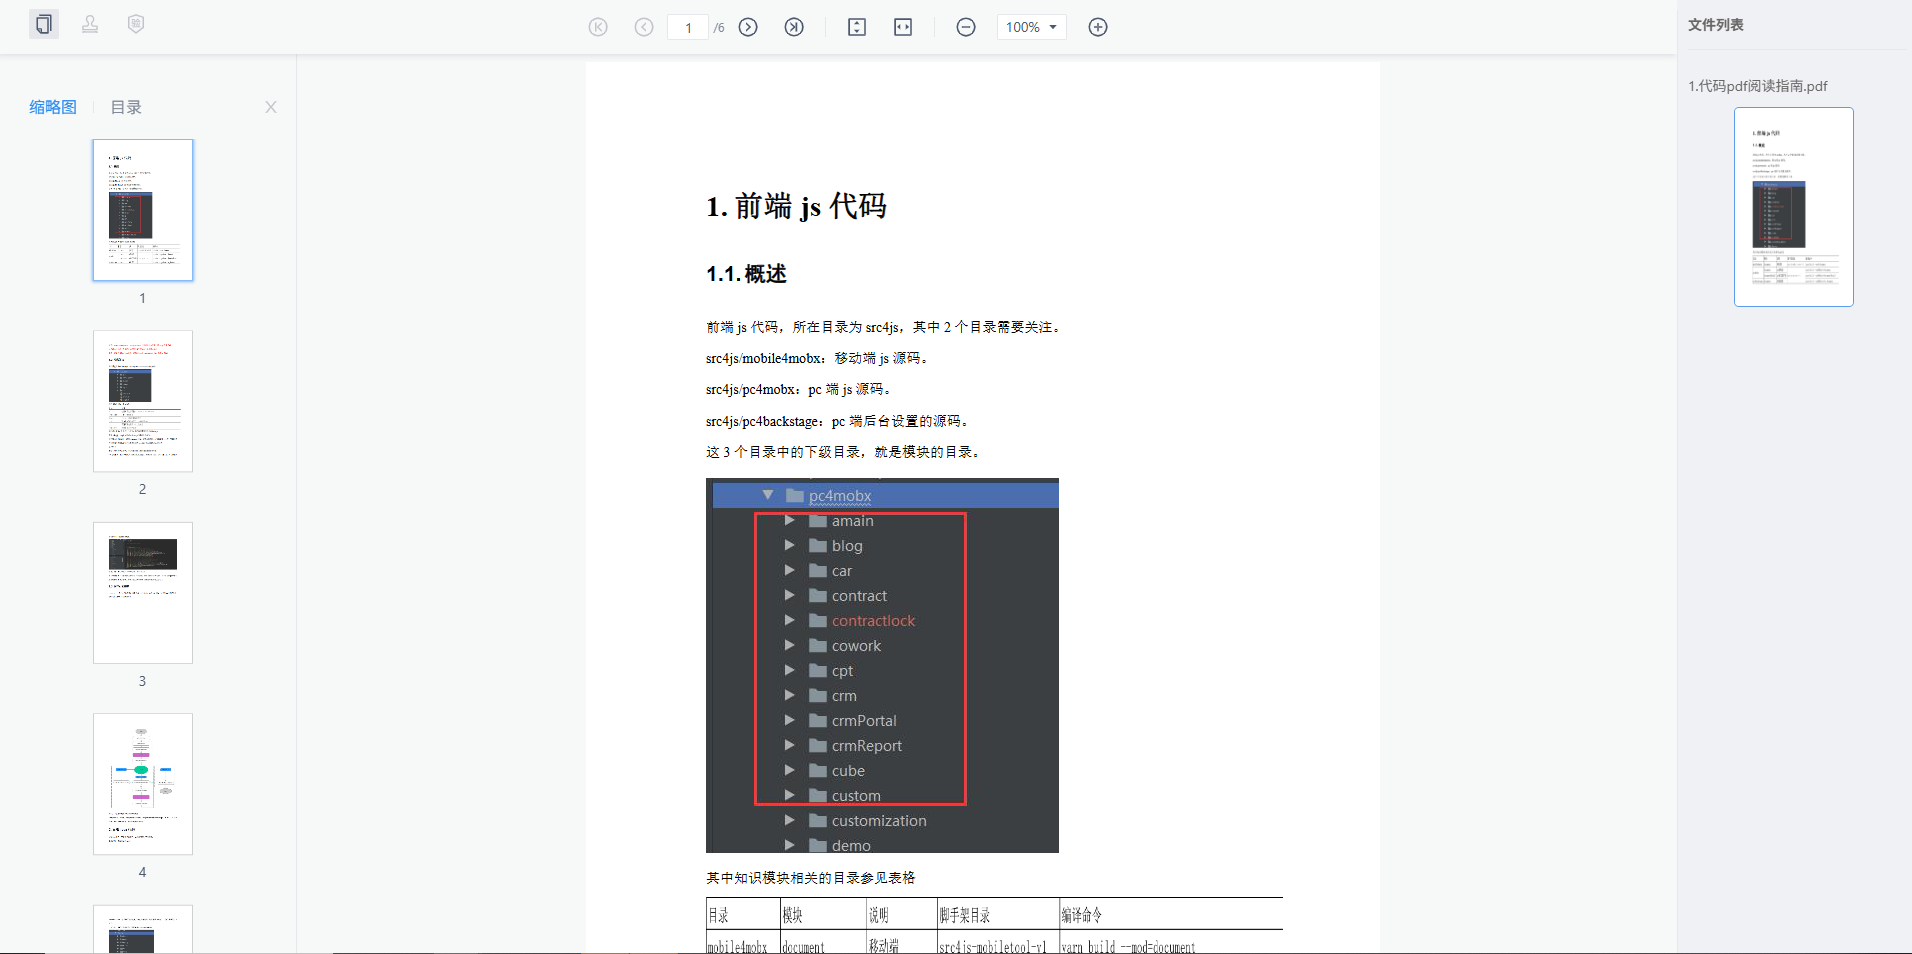Switch to the 目录 tab

pyautogui.click(x=126, y=107)
